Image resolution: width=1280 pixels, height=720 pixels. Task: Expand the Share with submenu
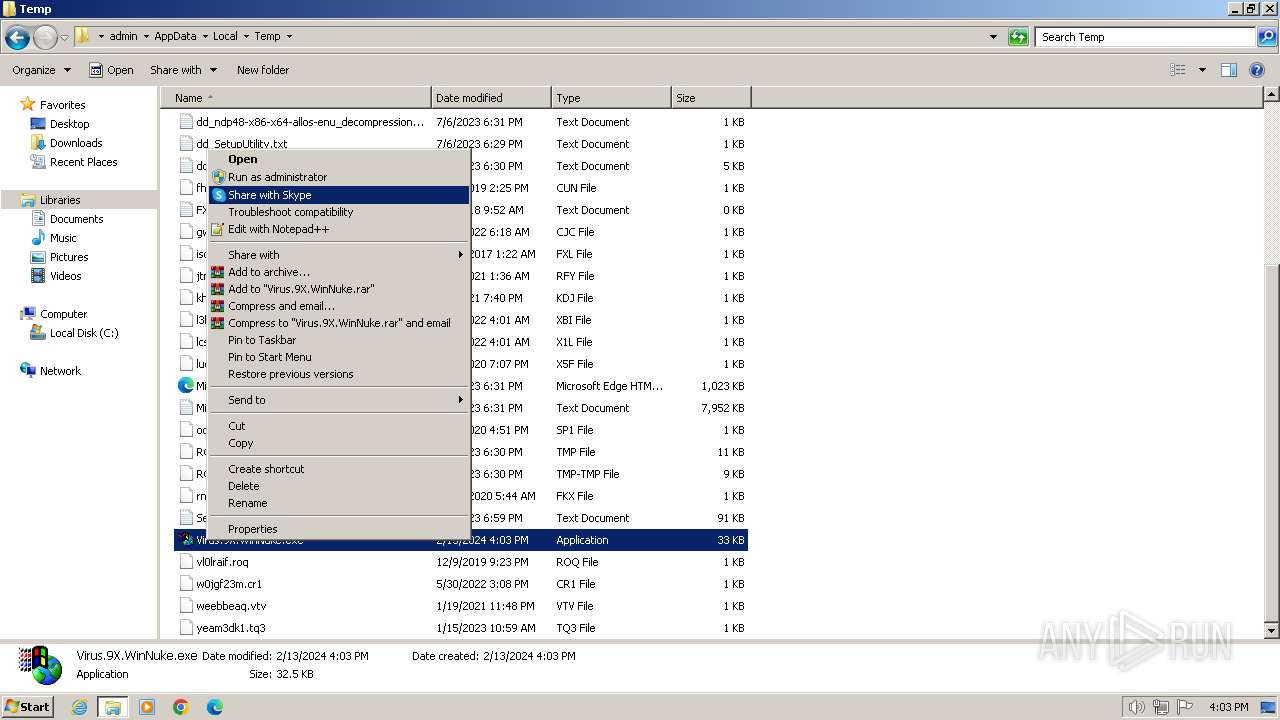338,255
